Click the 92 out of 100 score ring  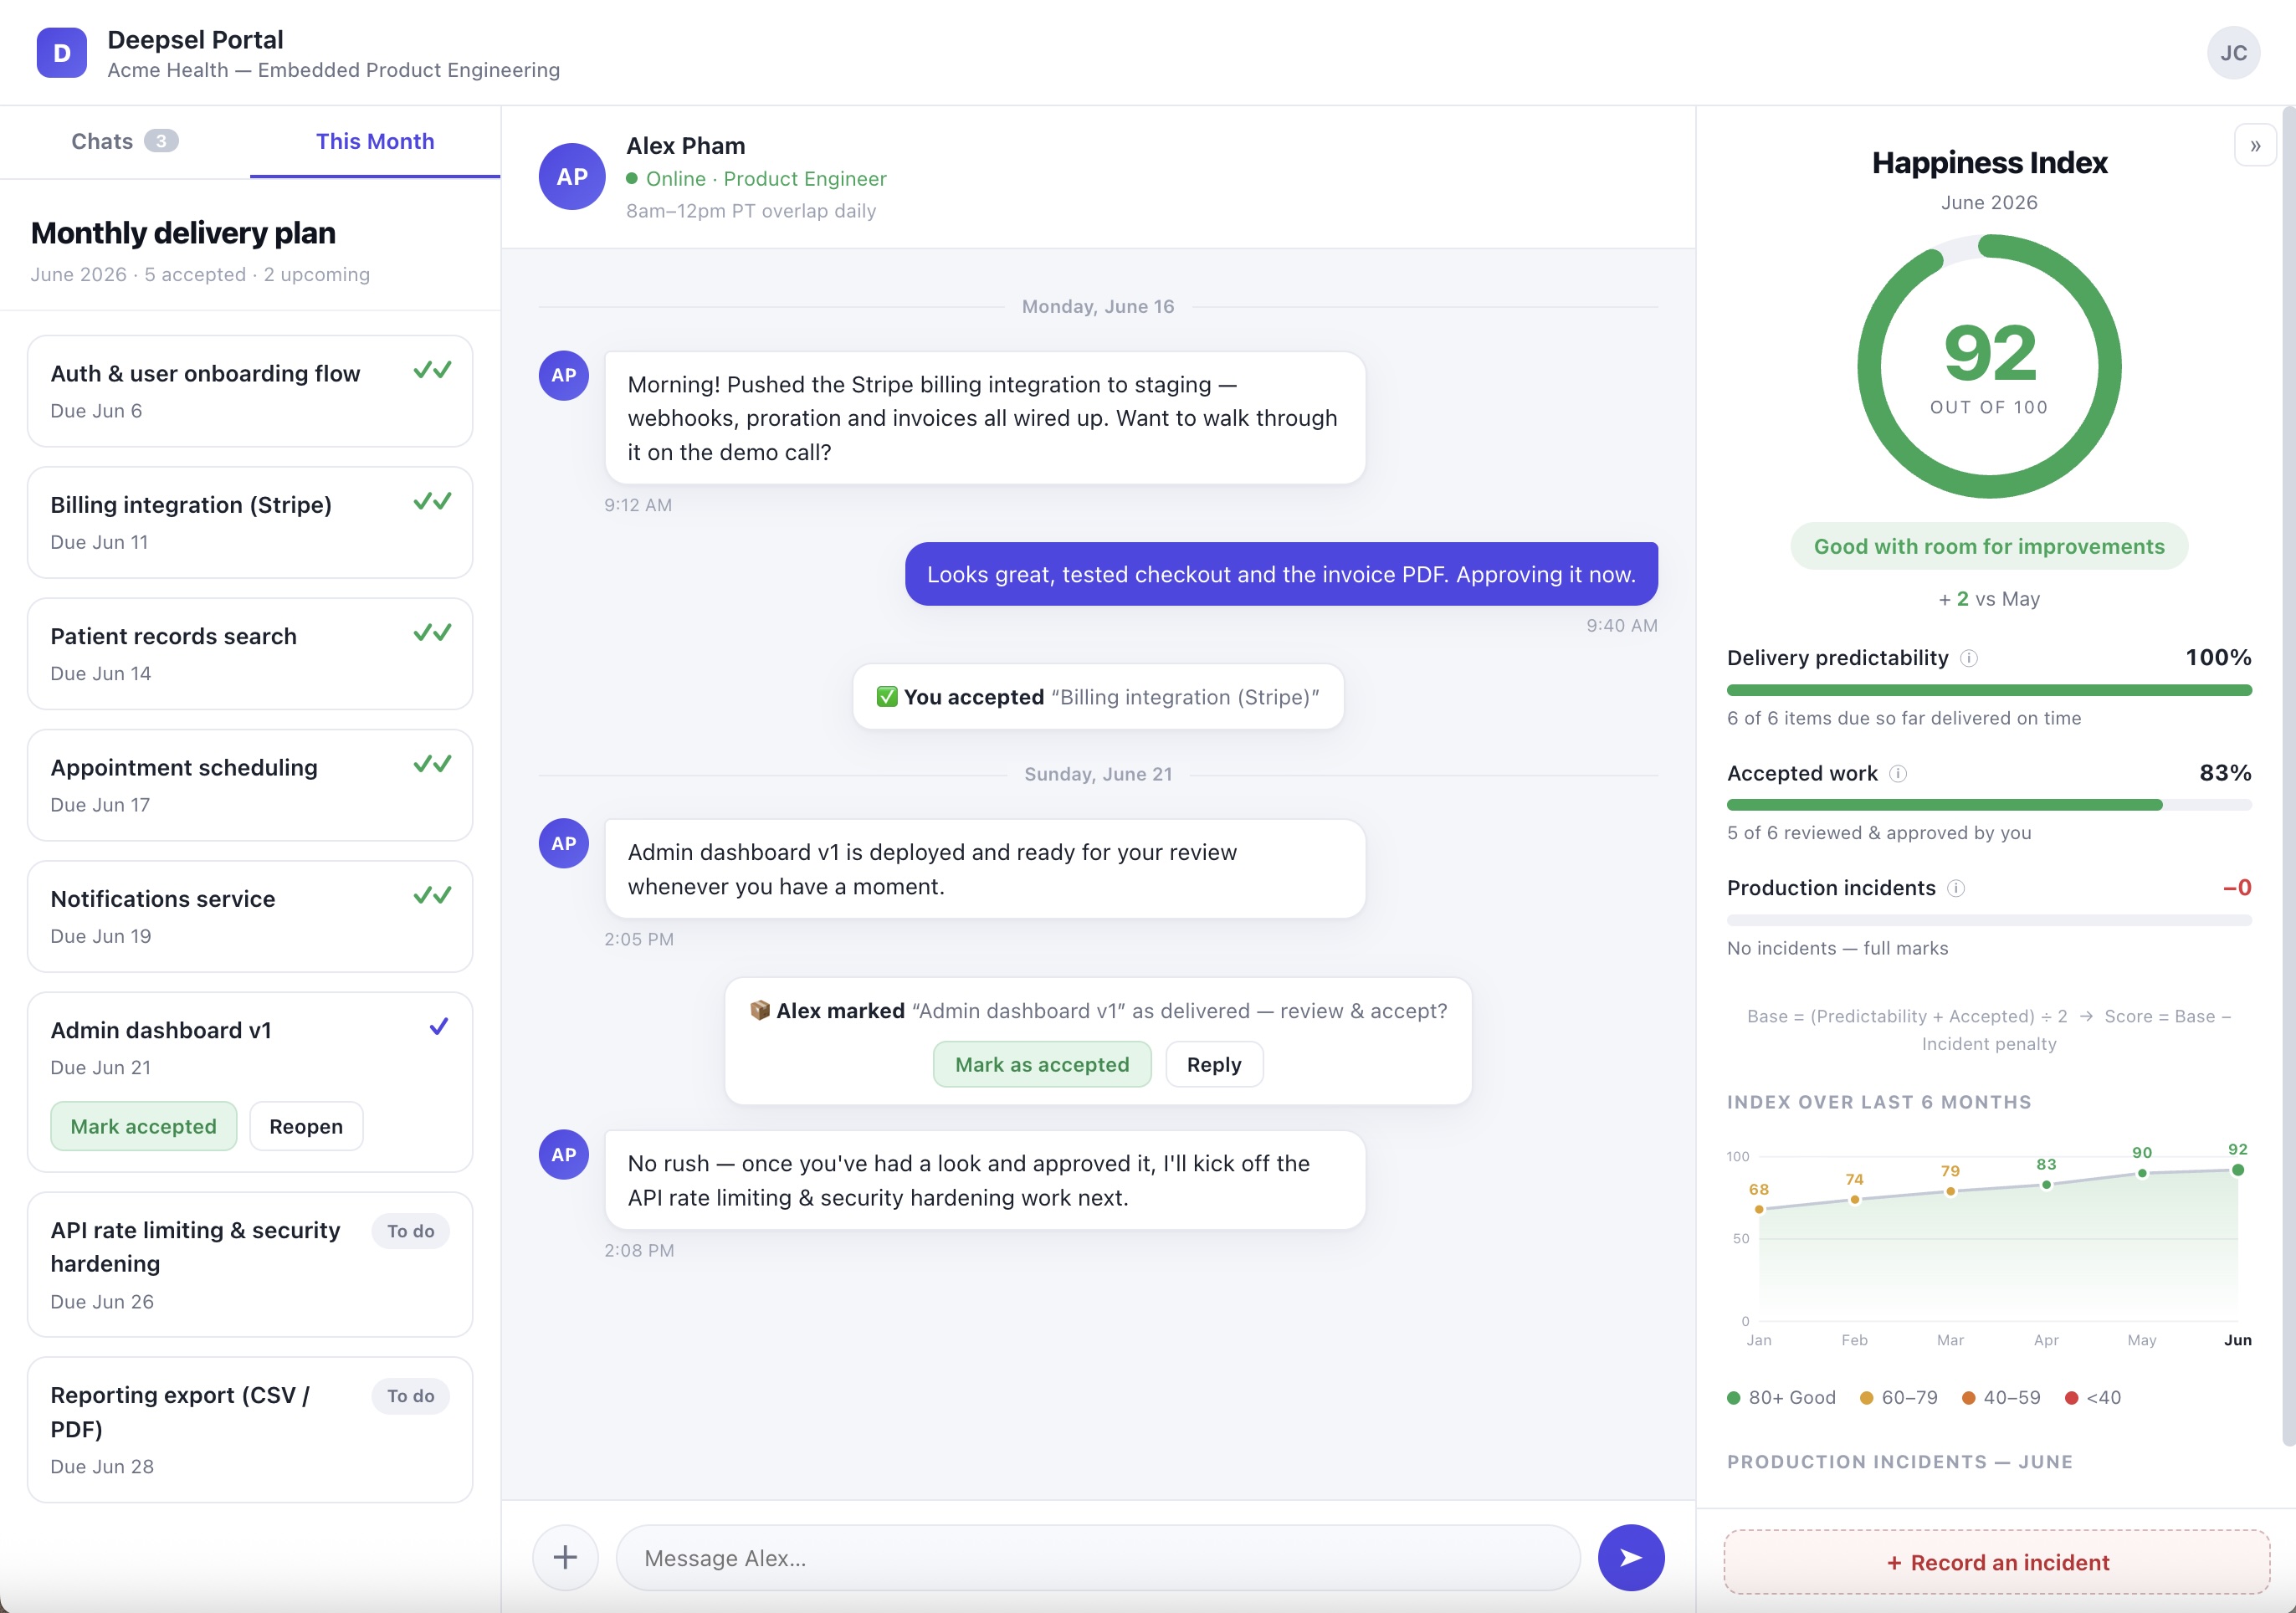click(x=1989, y=366)
